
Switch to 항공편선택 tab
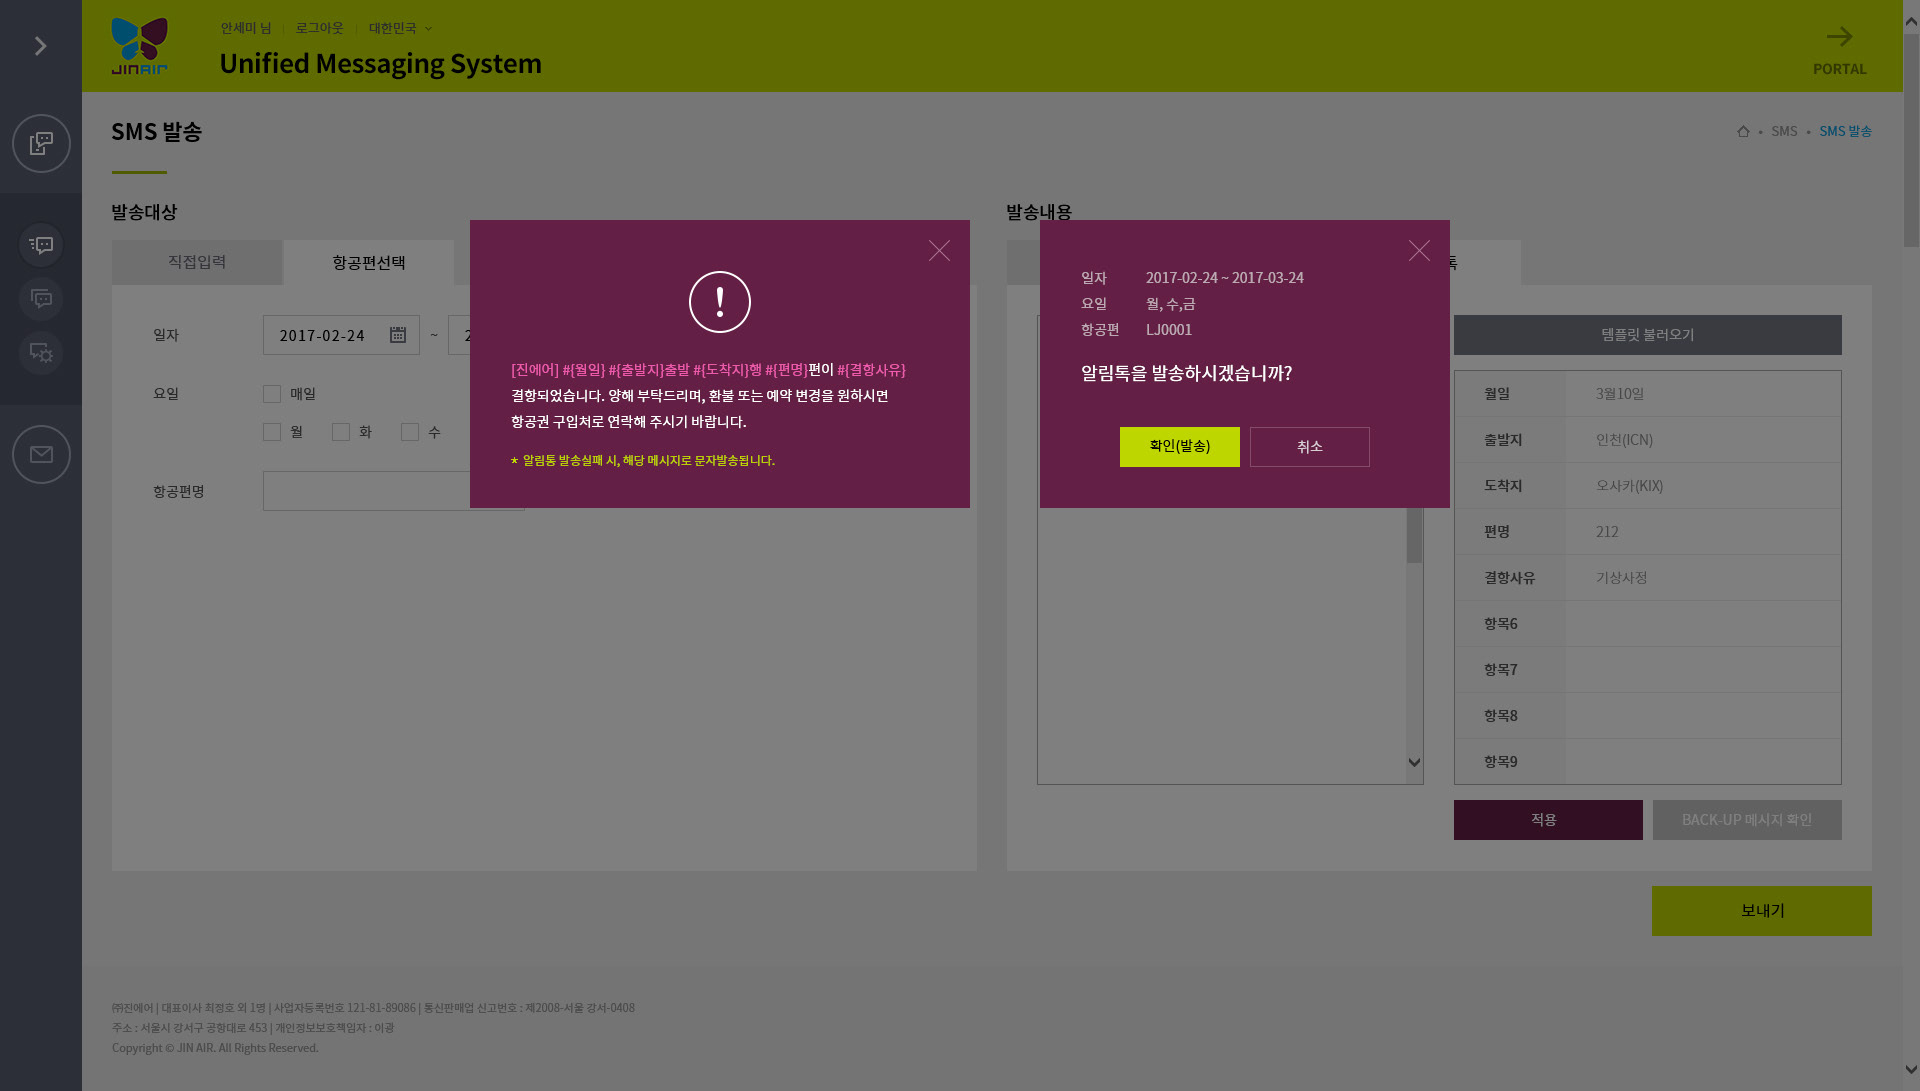pyautogui.click(x=369, y=262)
